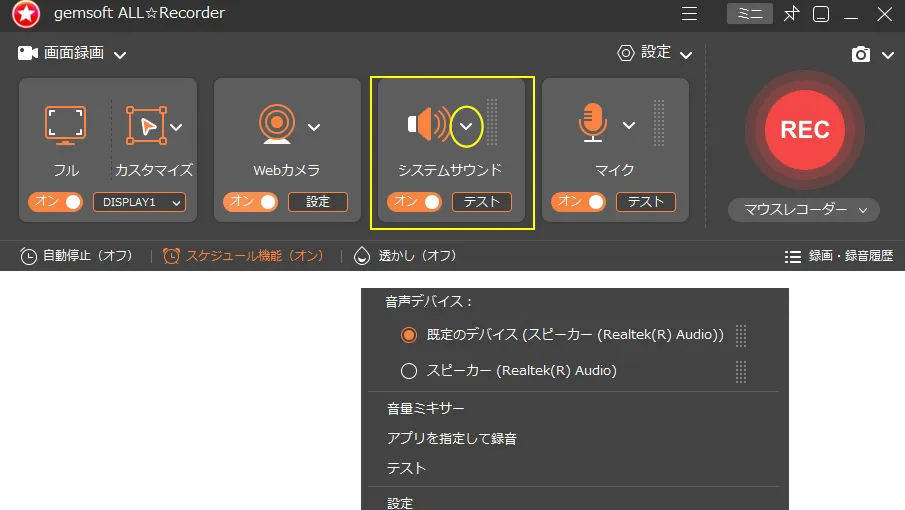Screen dimensions: 905x510
Task: Select the フル full screen icon
Action: [65, 125]
